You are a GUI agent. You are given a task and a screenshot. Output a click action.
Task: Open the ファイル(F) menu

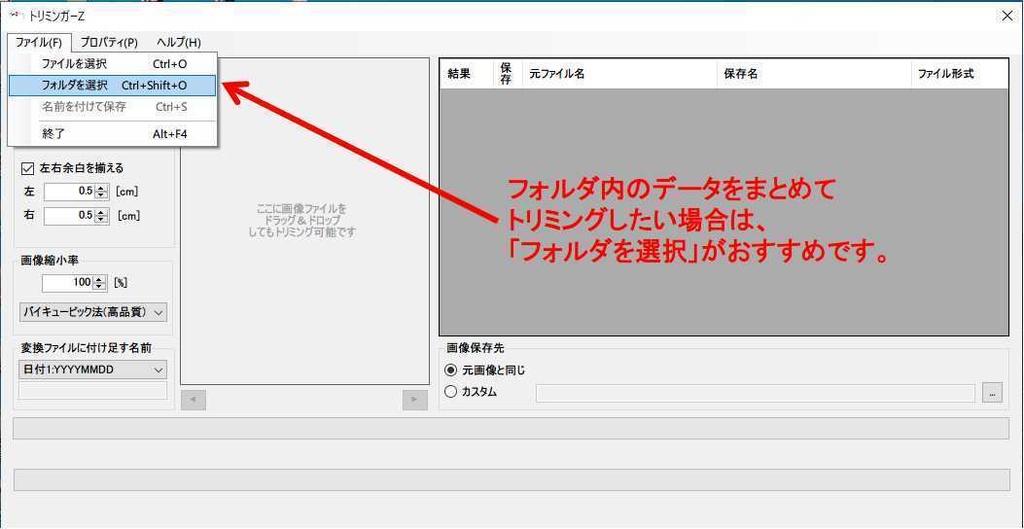click(39, 42)
